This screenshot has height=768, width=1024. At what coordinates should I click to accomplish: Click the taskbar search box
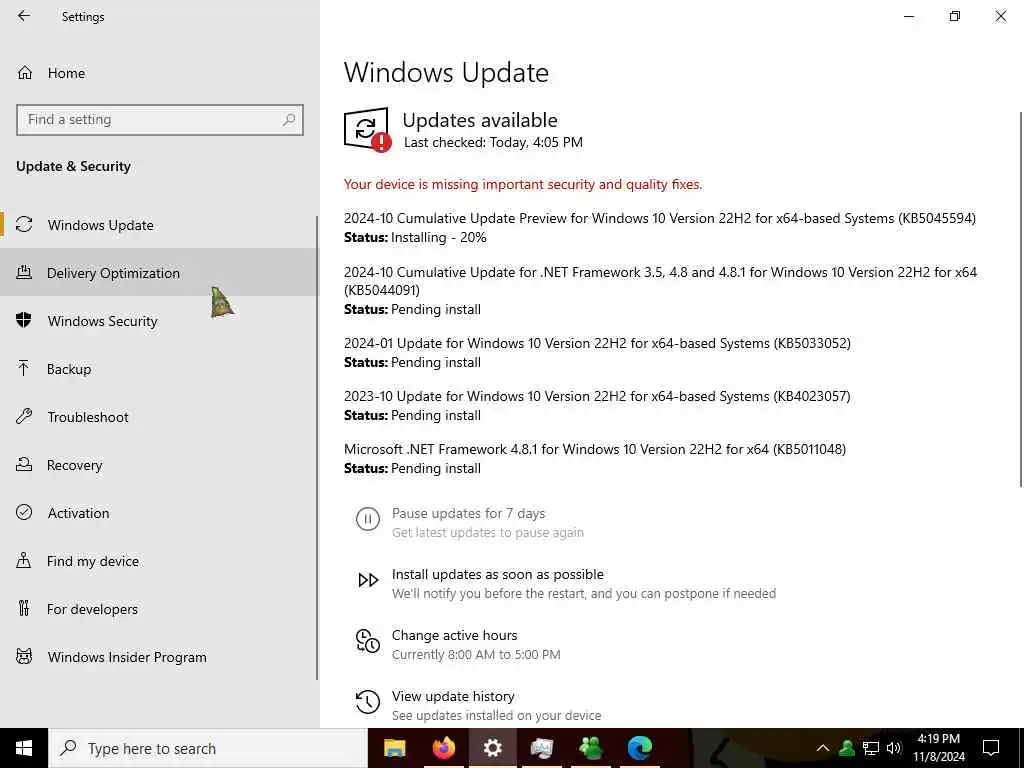tap(208, 748)
